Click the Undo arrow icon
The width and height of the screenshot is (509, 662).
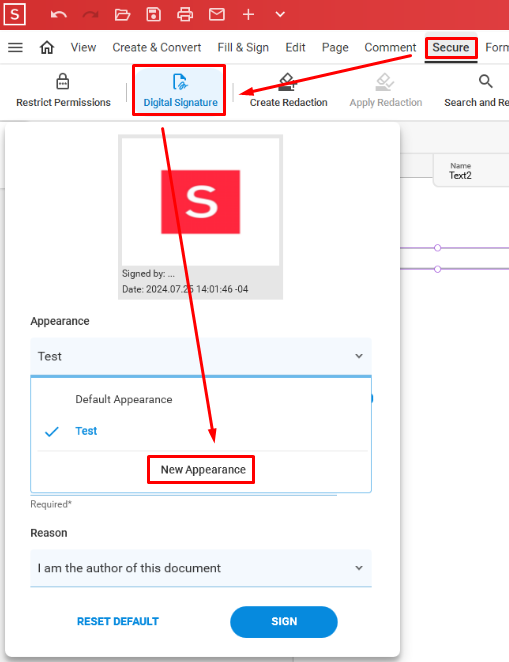point(59,15)
